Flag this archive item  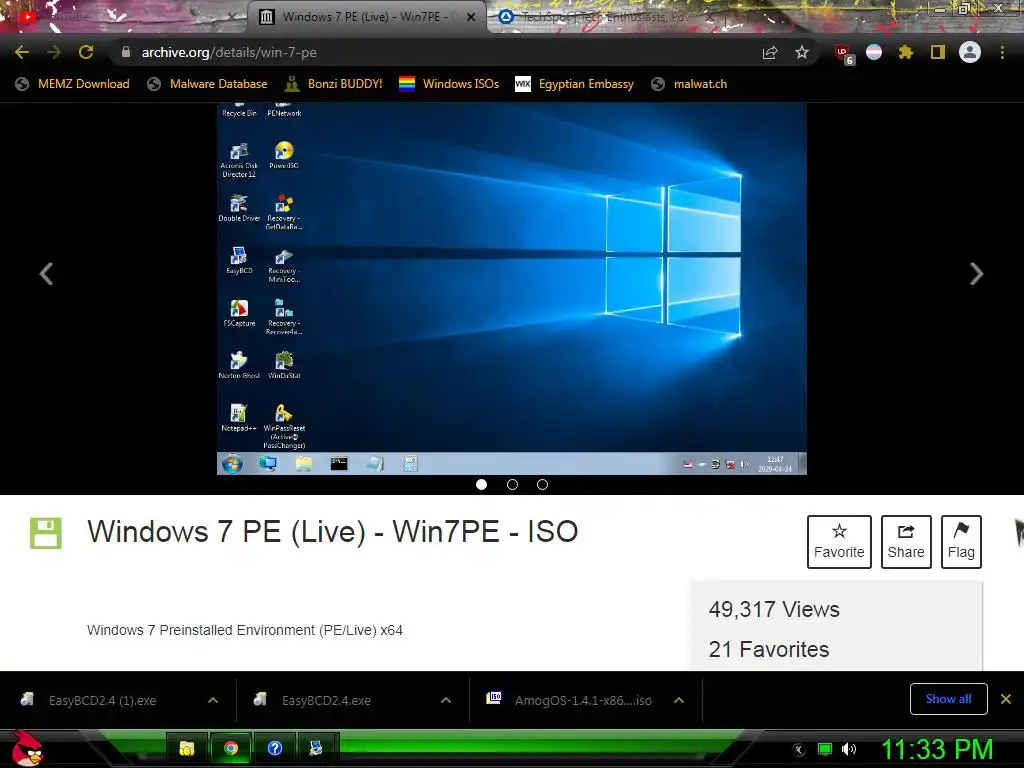961,541
